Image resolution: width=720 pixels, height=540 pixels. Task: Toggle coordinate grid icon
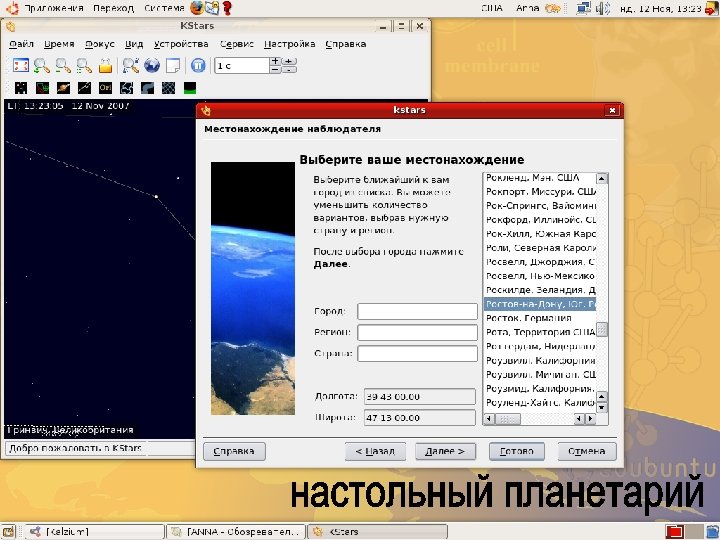tap(169, 87)
